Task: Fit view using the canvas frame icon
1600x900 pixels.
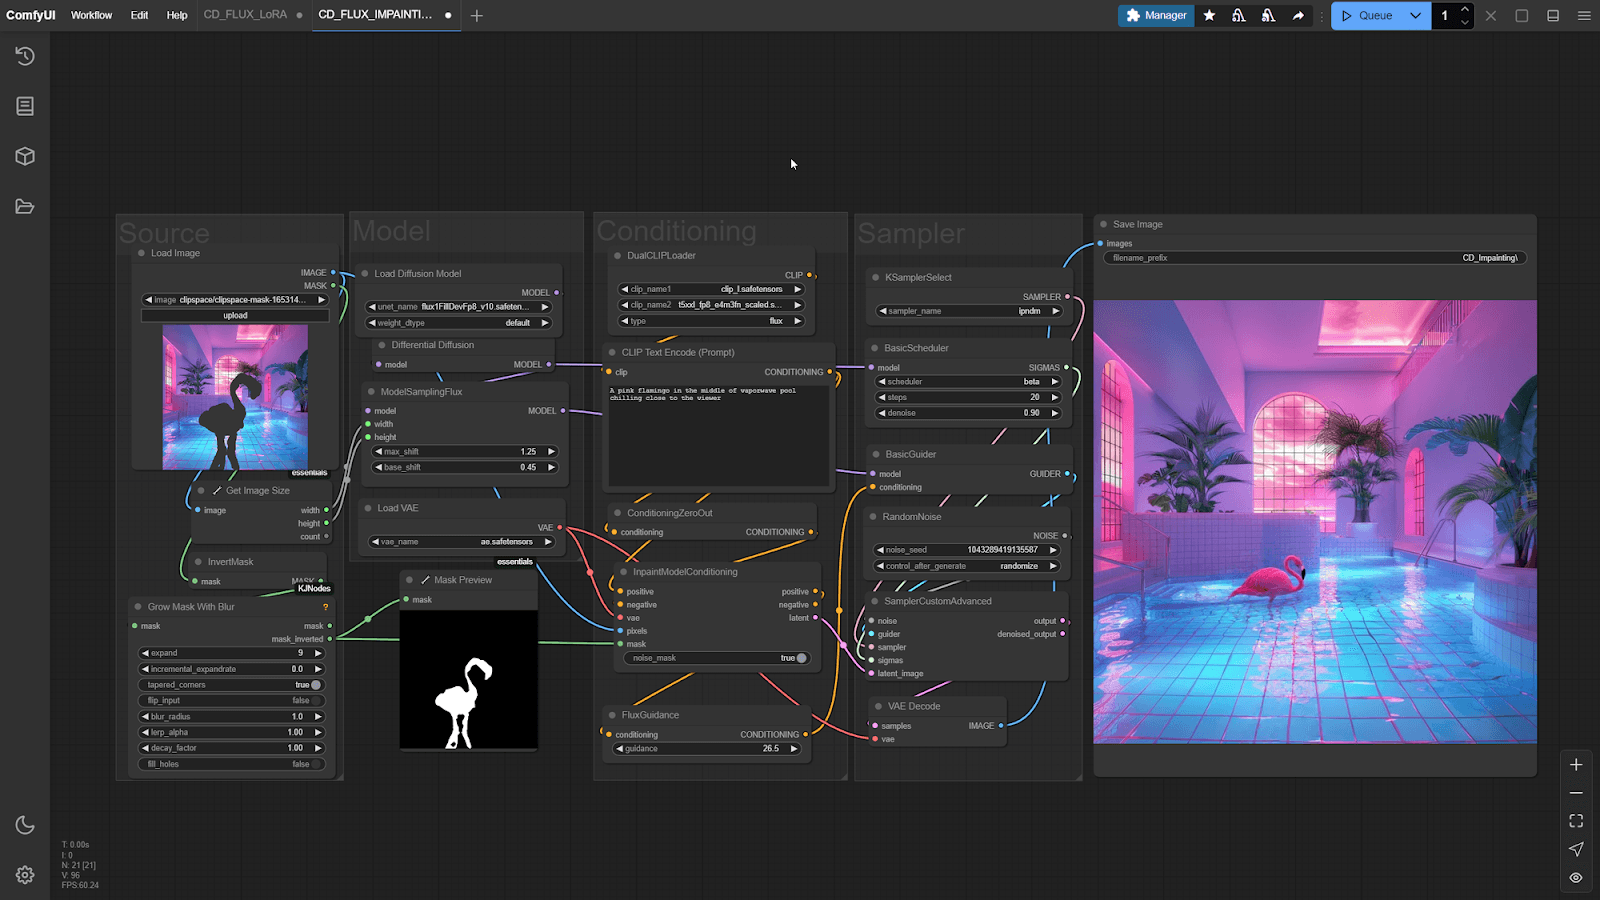Action: tap(1576, 821)
